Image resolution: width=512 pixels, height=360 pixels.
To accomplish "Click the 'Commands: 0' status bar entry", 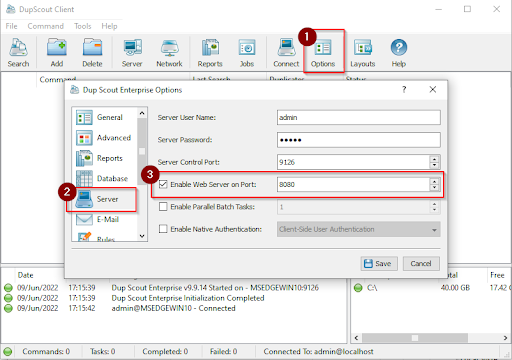I will [46, 351].
